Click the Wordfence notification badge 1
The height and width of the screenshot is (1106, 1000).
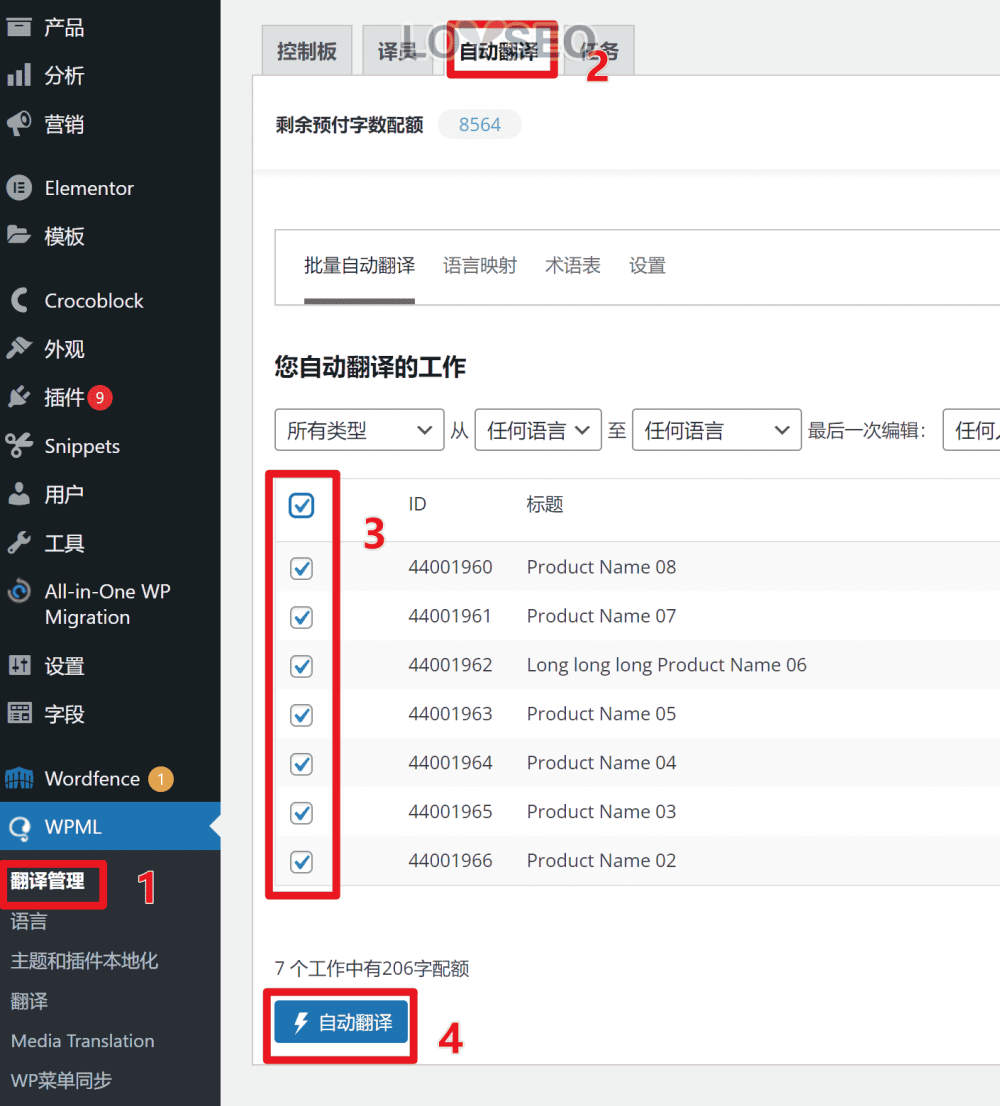(x=161, y=779)
